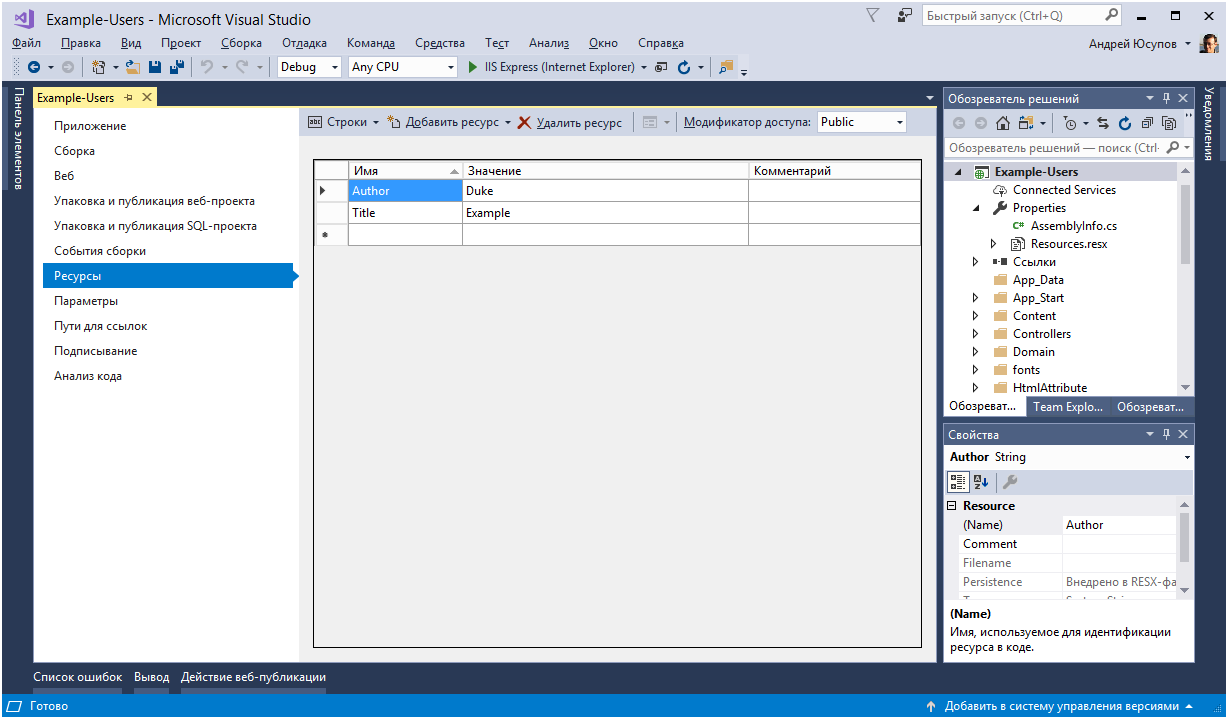1228x719 pixels.
Task: Open the Вывод output tab
Action: click(x=151, y=677)
